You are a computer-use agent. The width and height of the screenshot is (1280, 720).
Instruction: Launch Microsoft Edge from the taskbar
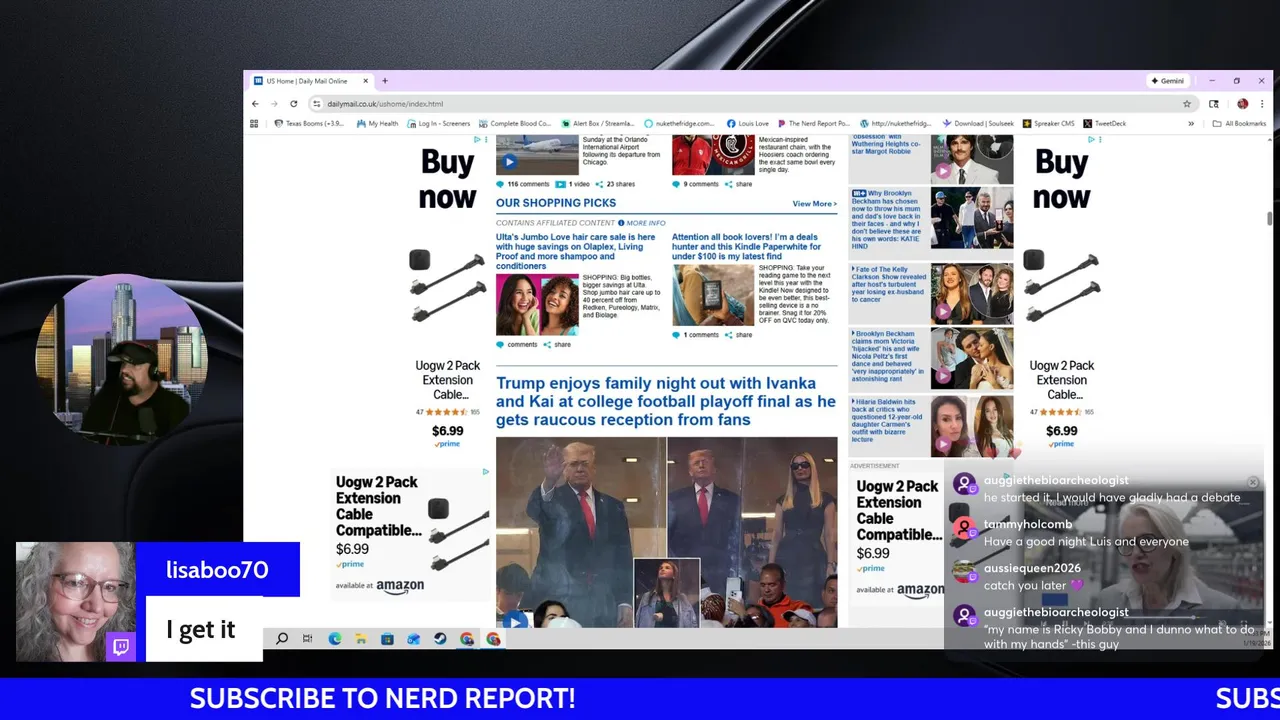click(334, 639)
